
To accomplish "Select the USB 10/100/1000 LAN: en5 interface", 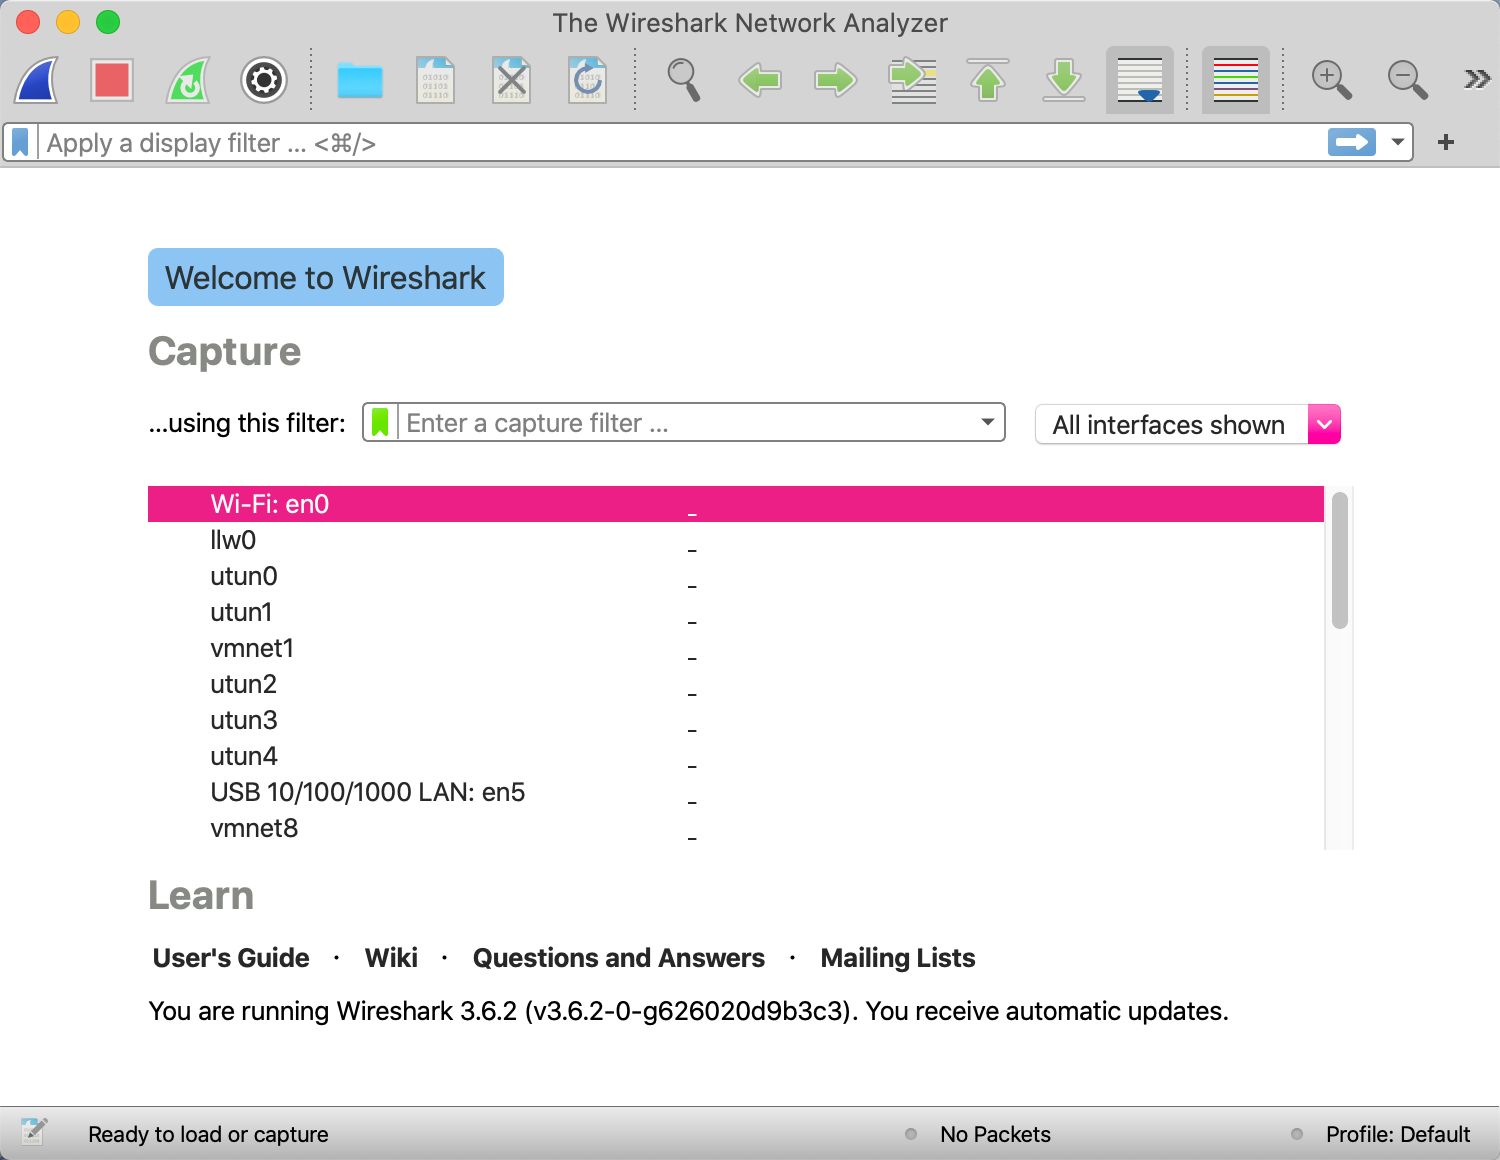I will pyautogui.click(x=736, y=792).
